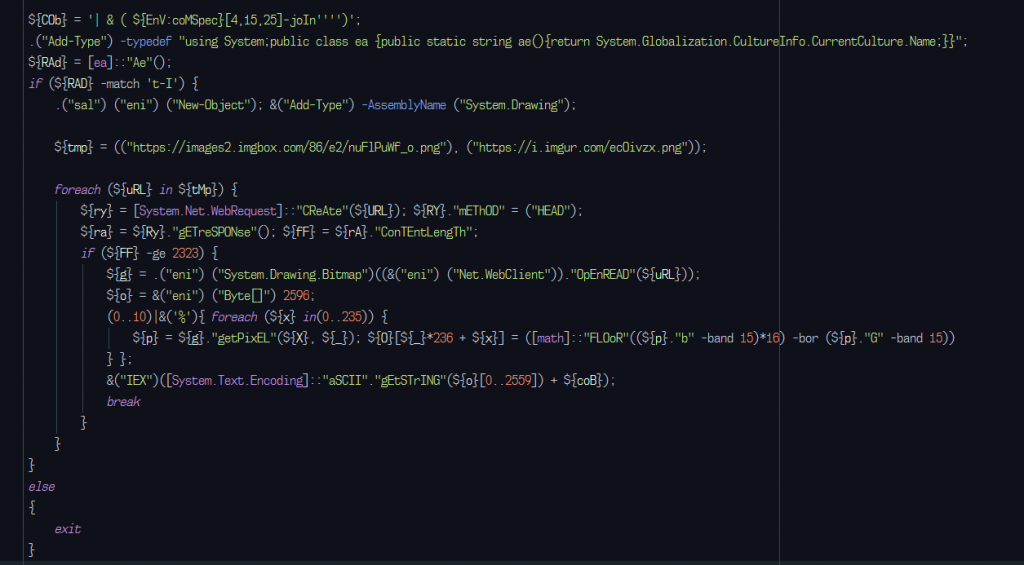This screenshot has width=1024, height=565.
Task: Click the 't-I' match pattern
Action: 162,84
